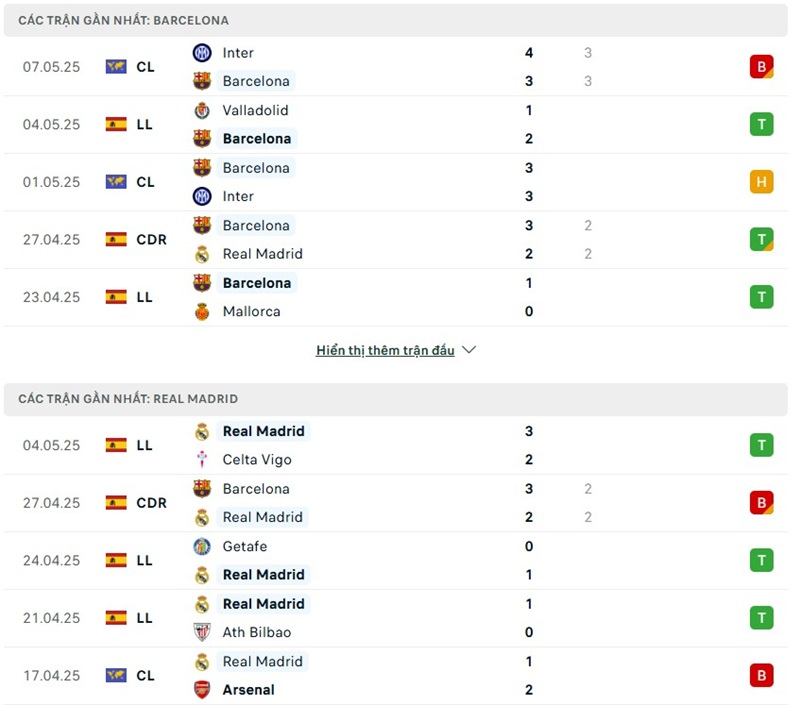The width and height of the screenshot is (800, 705).
Task: Click the Valladolid club crest
Action: pos(202,111)
